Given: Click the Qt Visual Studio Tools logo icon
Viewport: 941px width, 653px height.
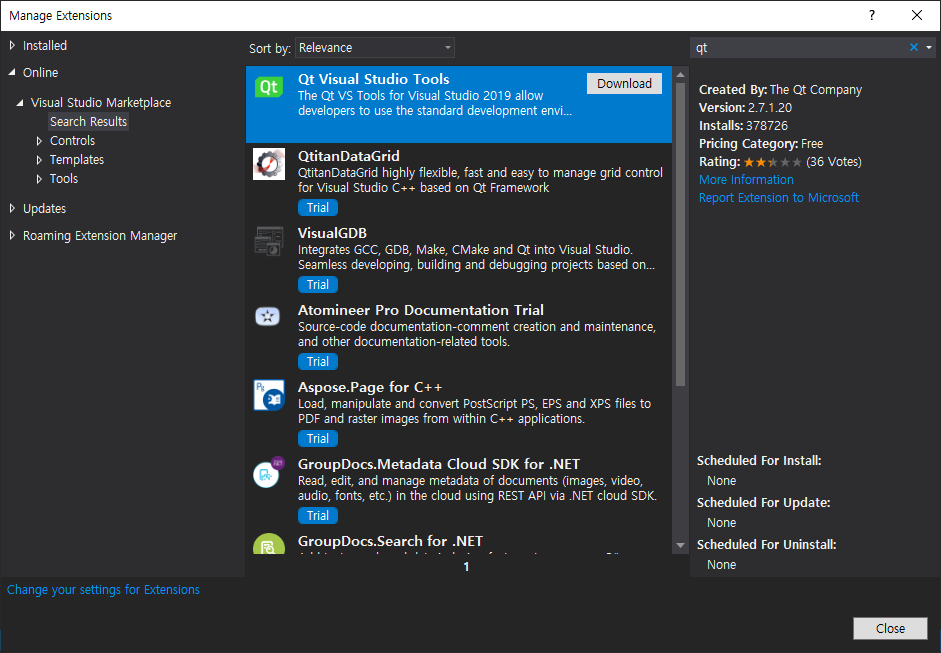Looking at the screenshot, I should point(268,88).
